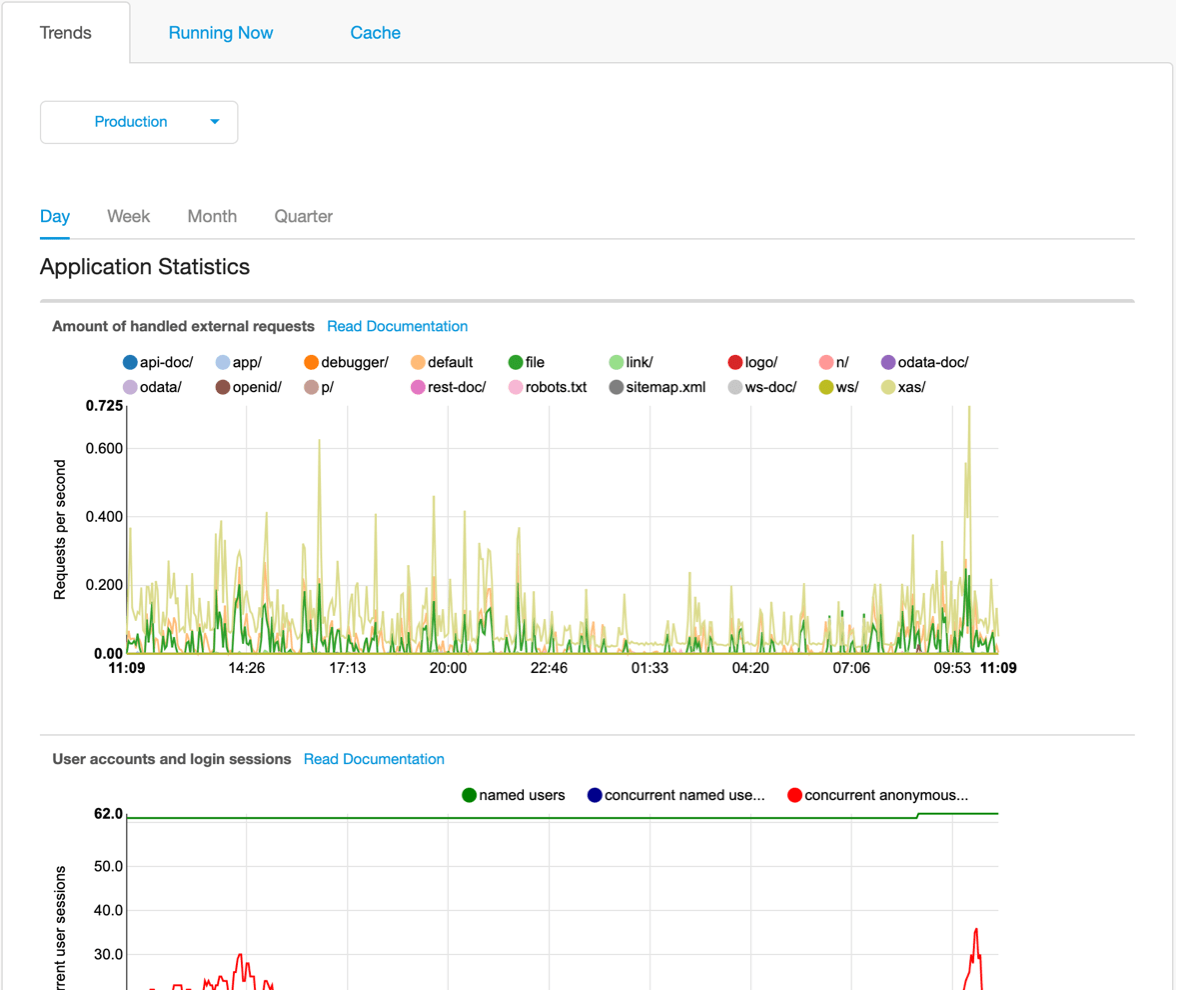The width and height of the screenshot is (1177, 990).
Task: Open Read Documentation for user accounts
Action: coord(374,760)
